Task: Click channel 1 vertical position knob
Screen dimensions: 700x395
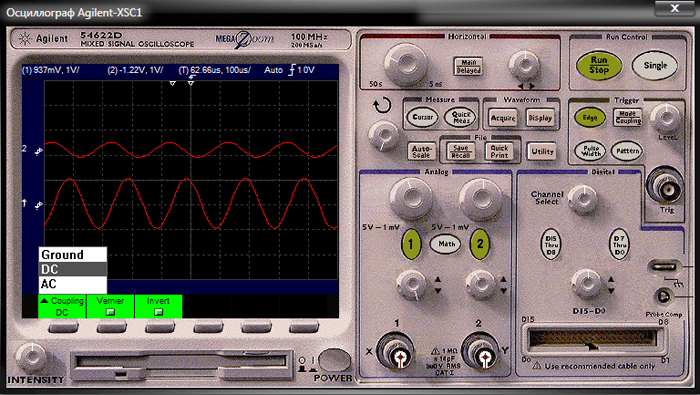Action: 412,284
